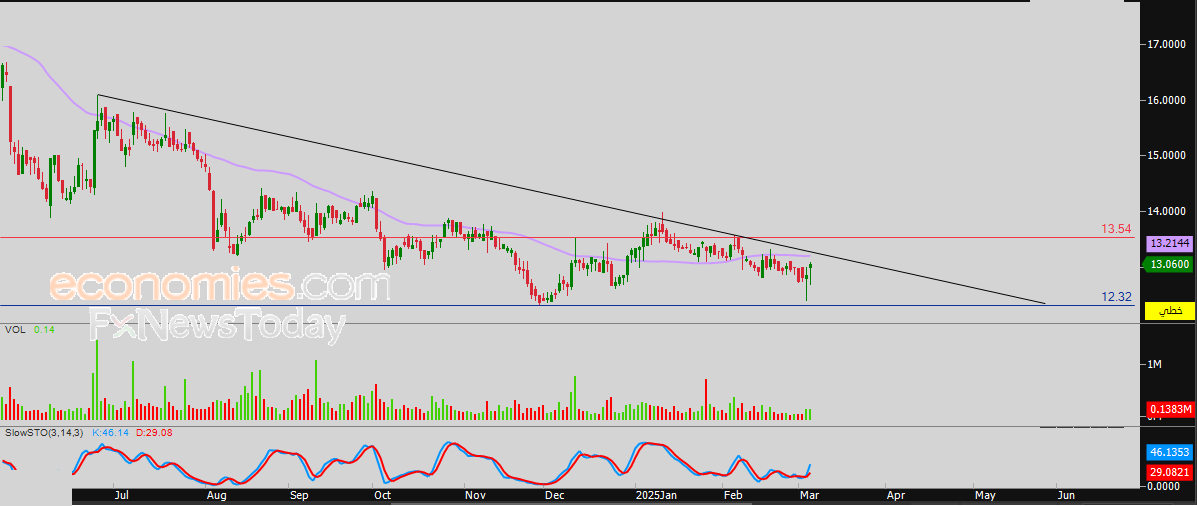Click the blue 46.1353 stochastic tag
The height and width of the screenshot is (506, 1197).
point(1170,452)
